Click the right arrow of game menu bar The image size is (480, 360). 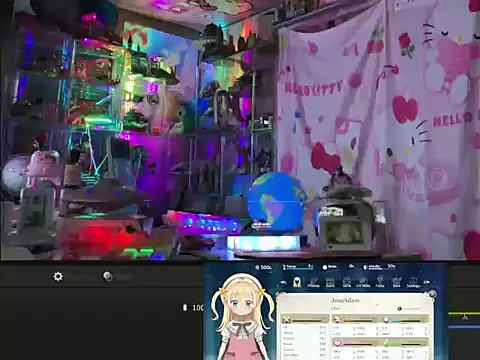coord(426,282)
